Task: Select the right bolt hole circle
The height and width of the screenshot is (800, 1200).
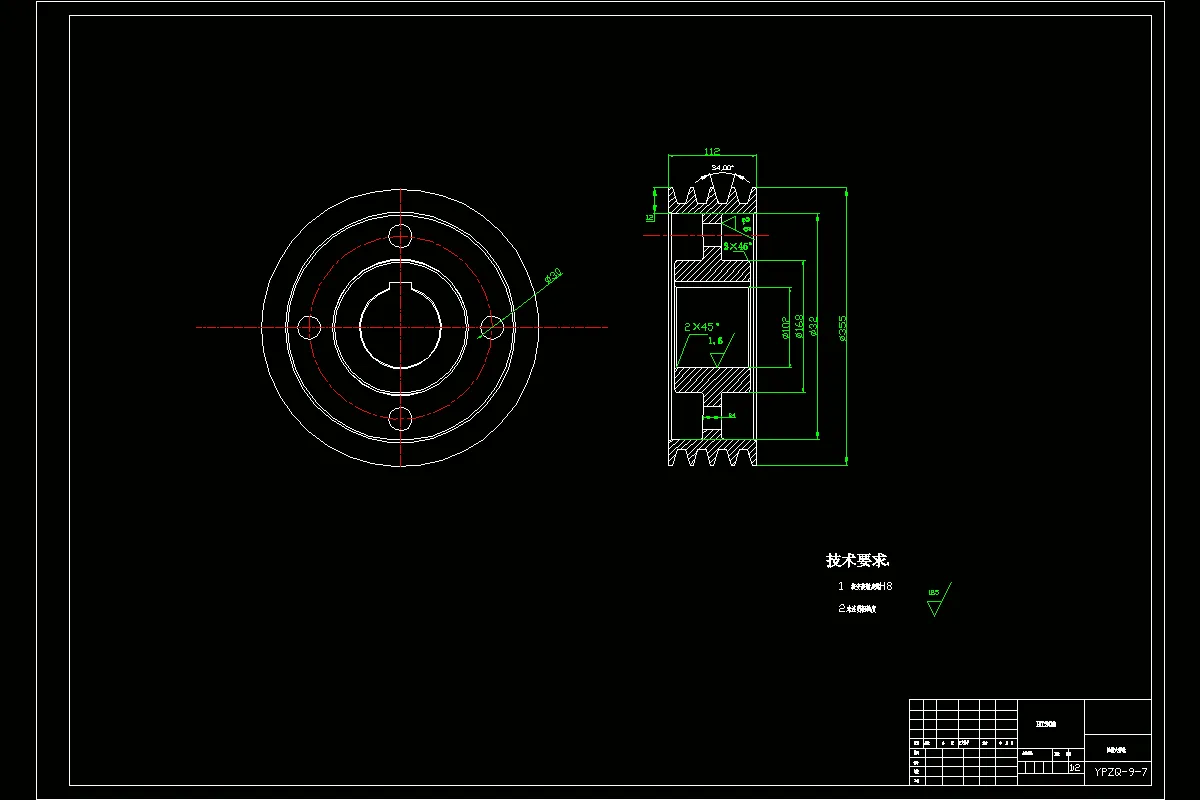Action: point(492,327)
